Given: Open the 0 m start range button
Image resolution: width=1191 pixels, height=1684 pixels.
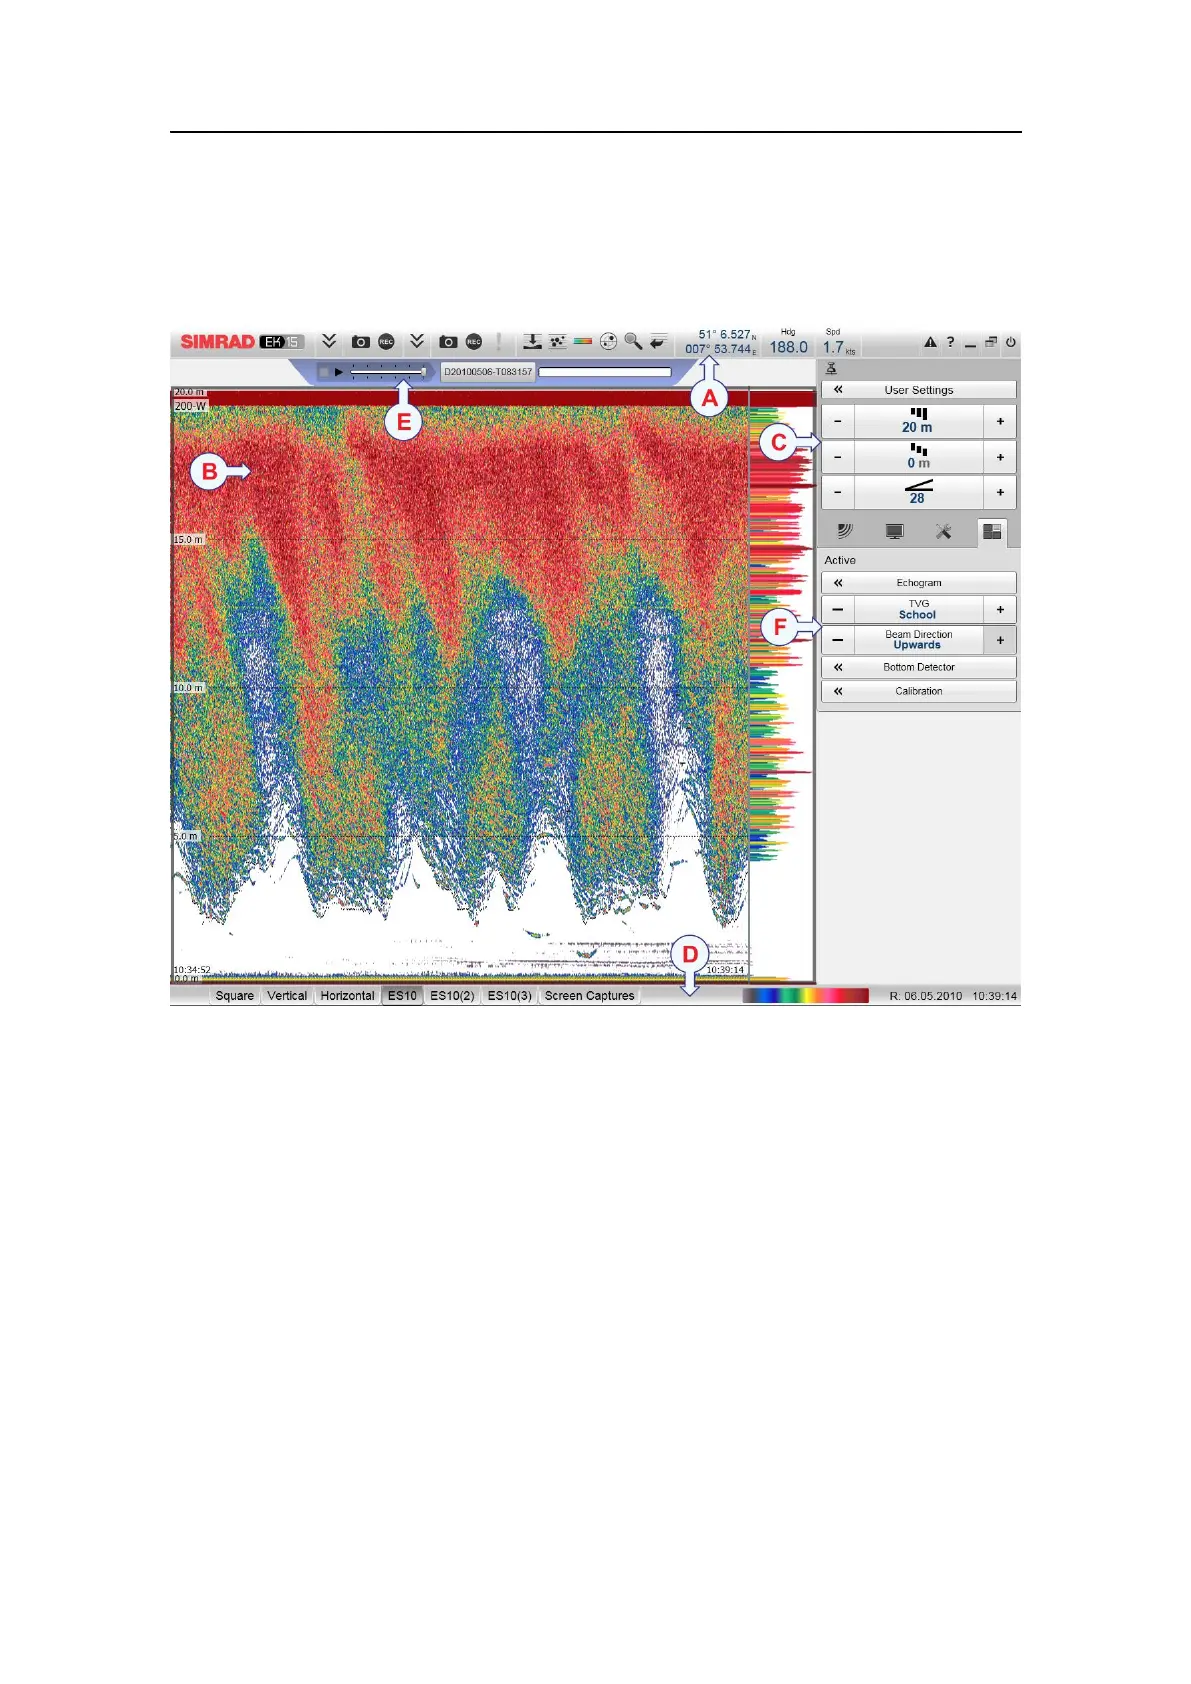Looking at the screenshot, I should pyautogui.click(x=918, y=458).
